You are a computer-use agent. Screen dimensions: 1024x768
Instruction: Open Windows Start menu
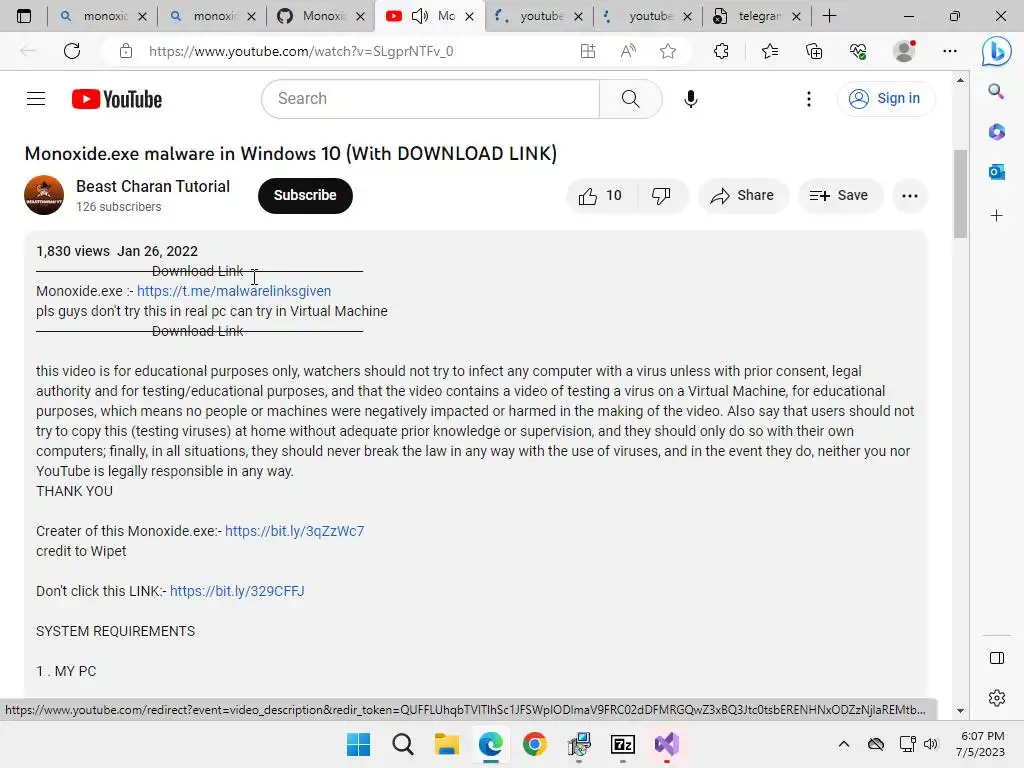click(358, 744)
